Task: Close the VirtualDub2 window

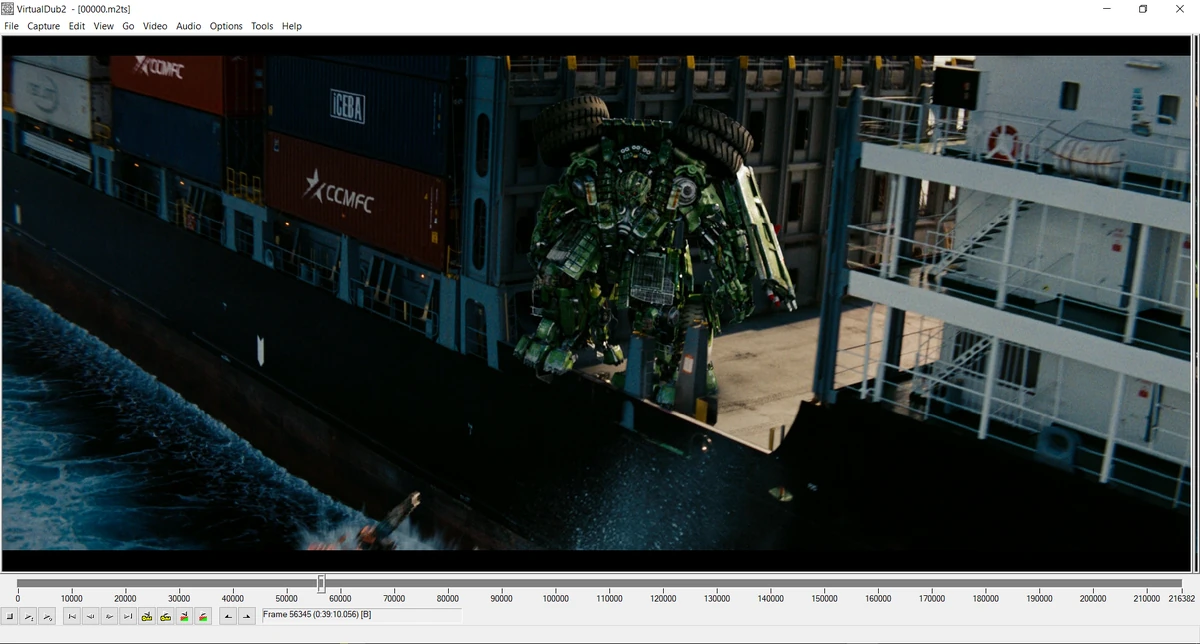Action: coord(1180,9)
